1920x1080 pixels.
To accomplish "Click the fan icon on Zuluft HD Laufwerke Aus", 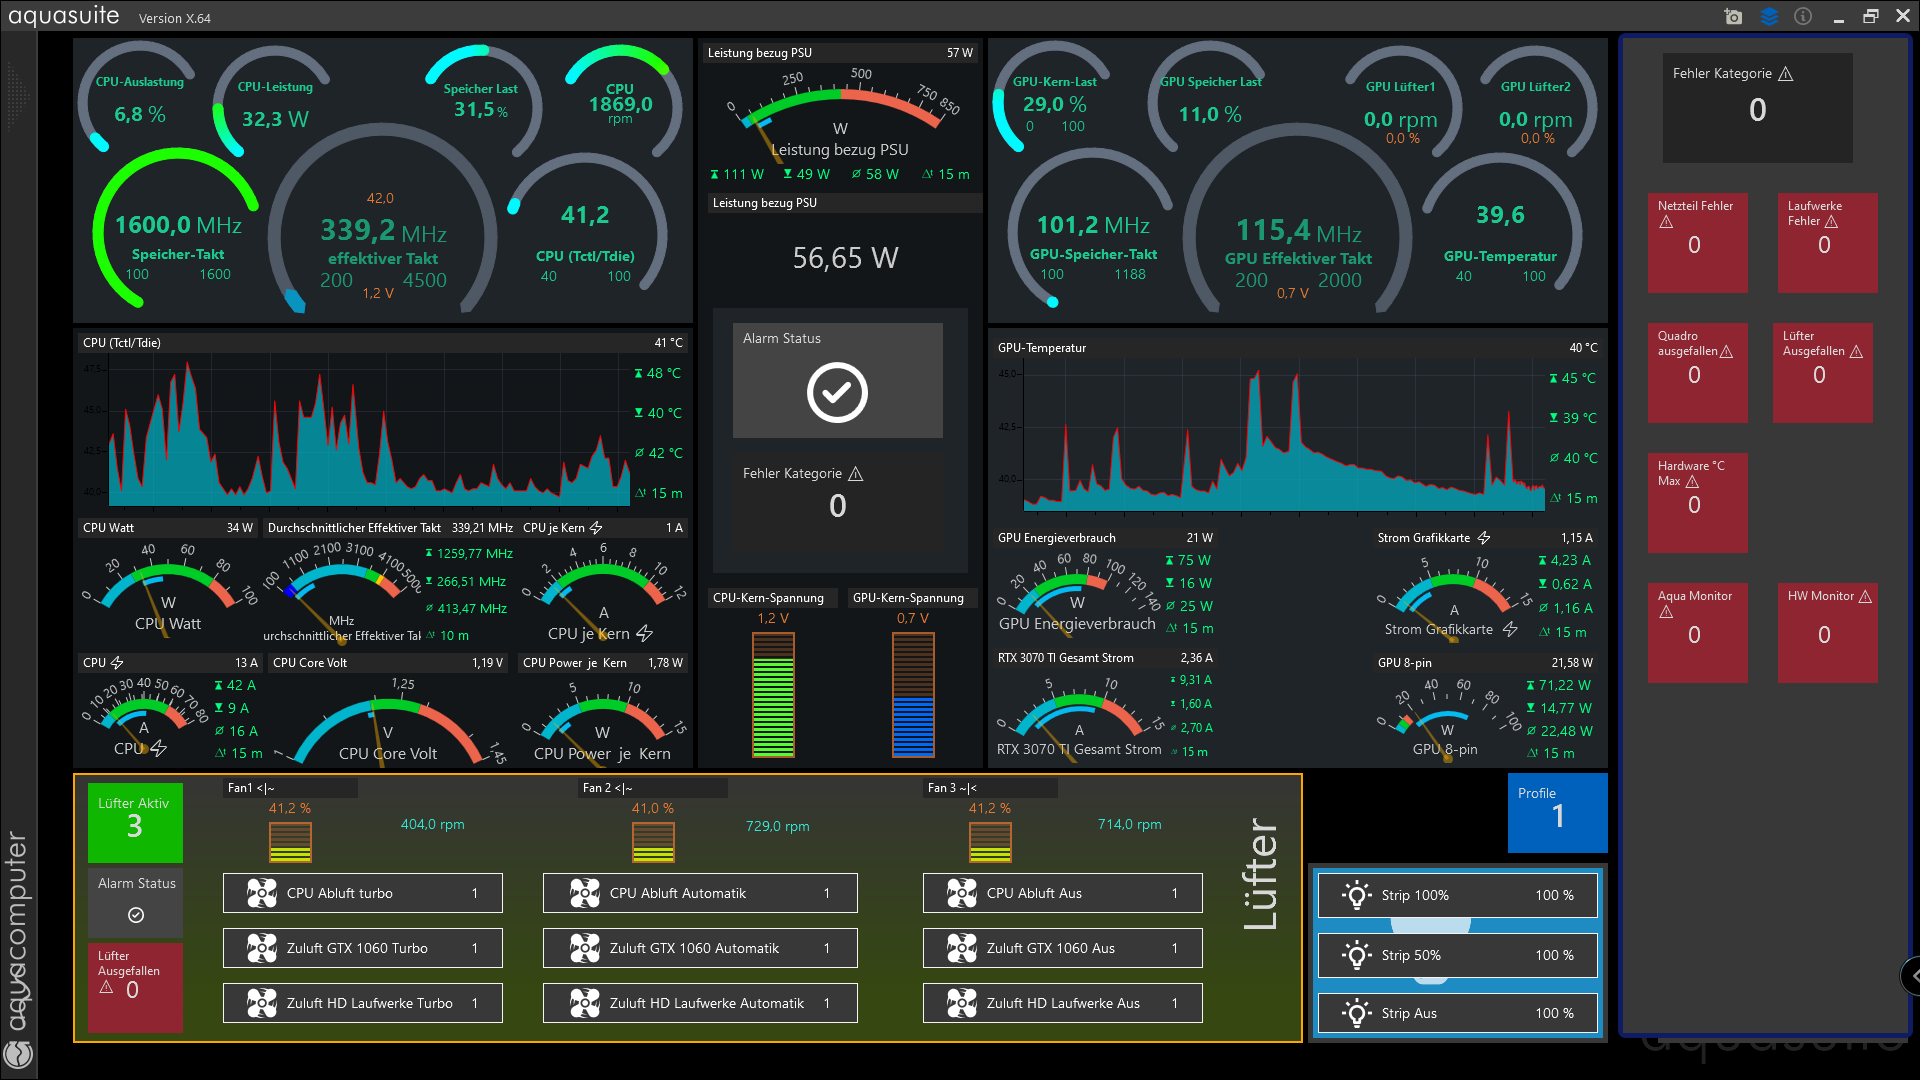I will pos(962,1003).
